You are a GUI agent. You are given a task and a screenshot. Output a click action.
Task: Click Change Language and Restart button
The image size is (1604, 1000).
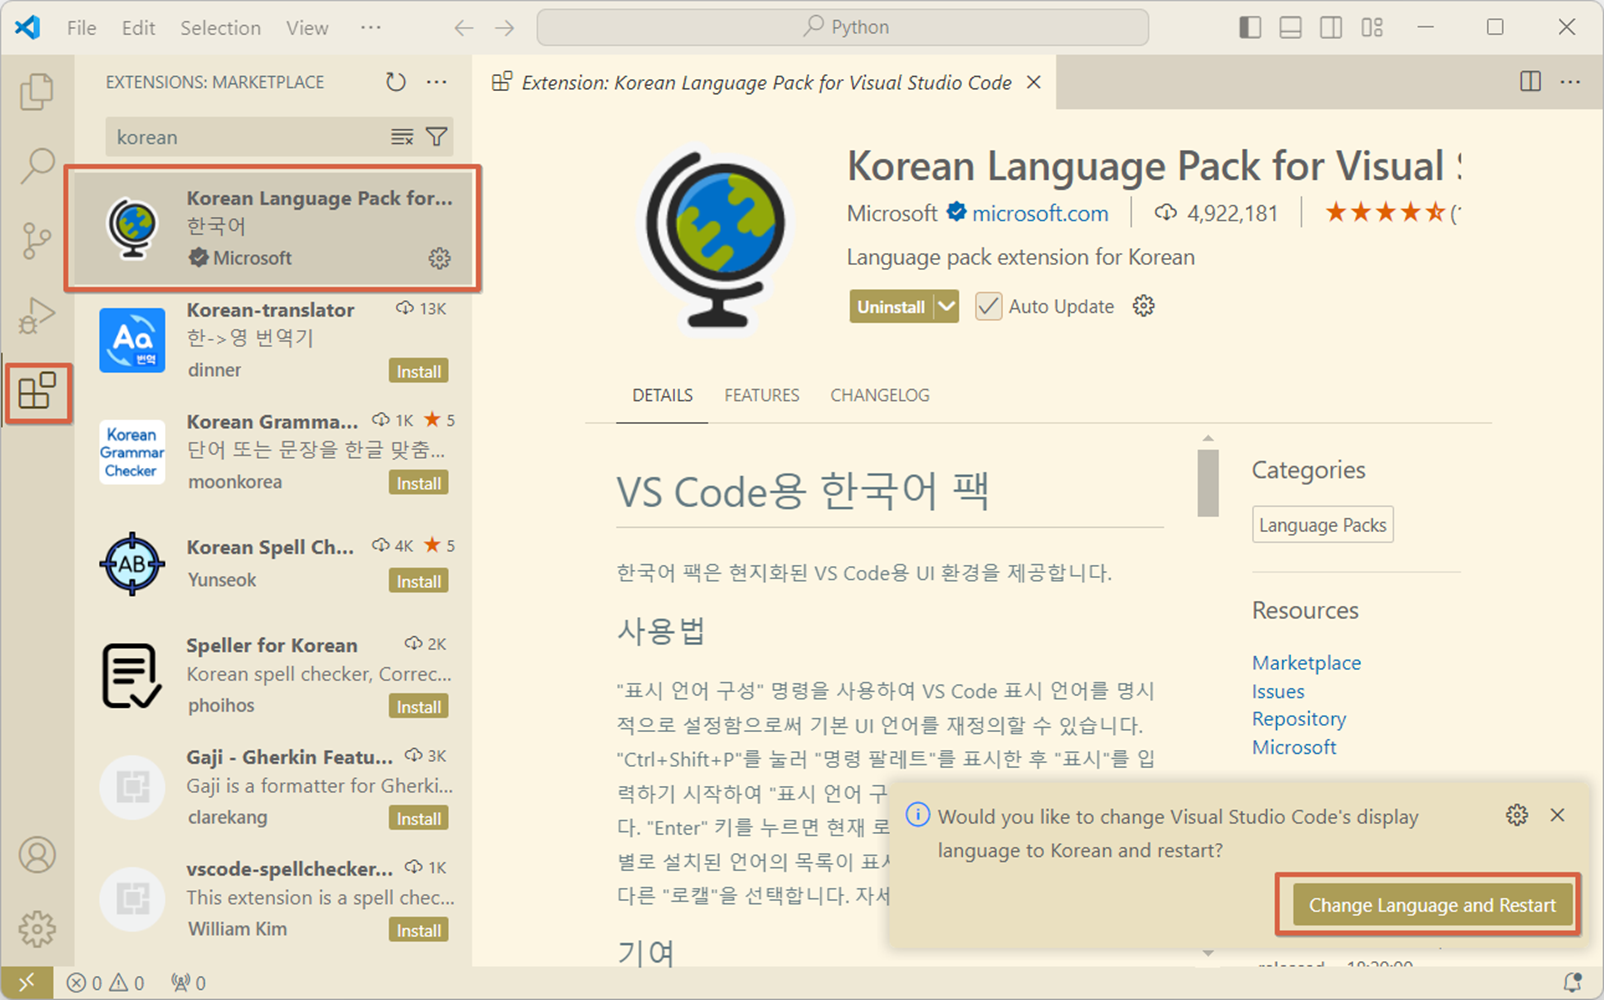coord(1432,905)
